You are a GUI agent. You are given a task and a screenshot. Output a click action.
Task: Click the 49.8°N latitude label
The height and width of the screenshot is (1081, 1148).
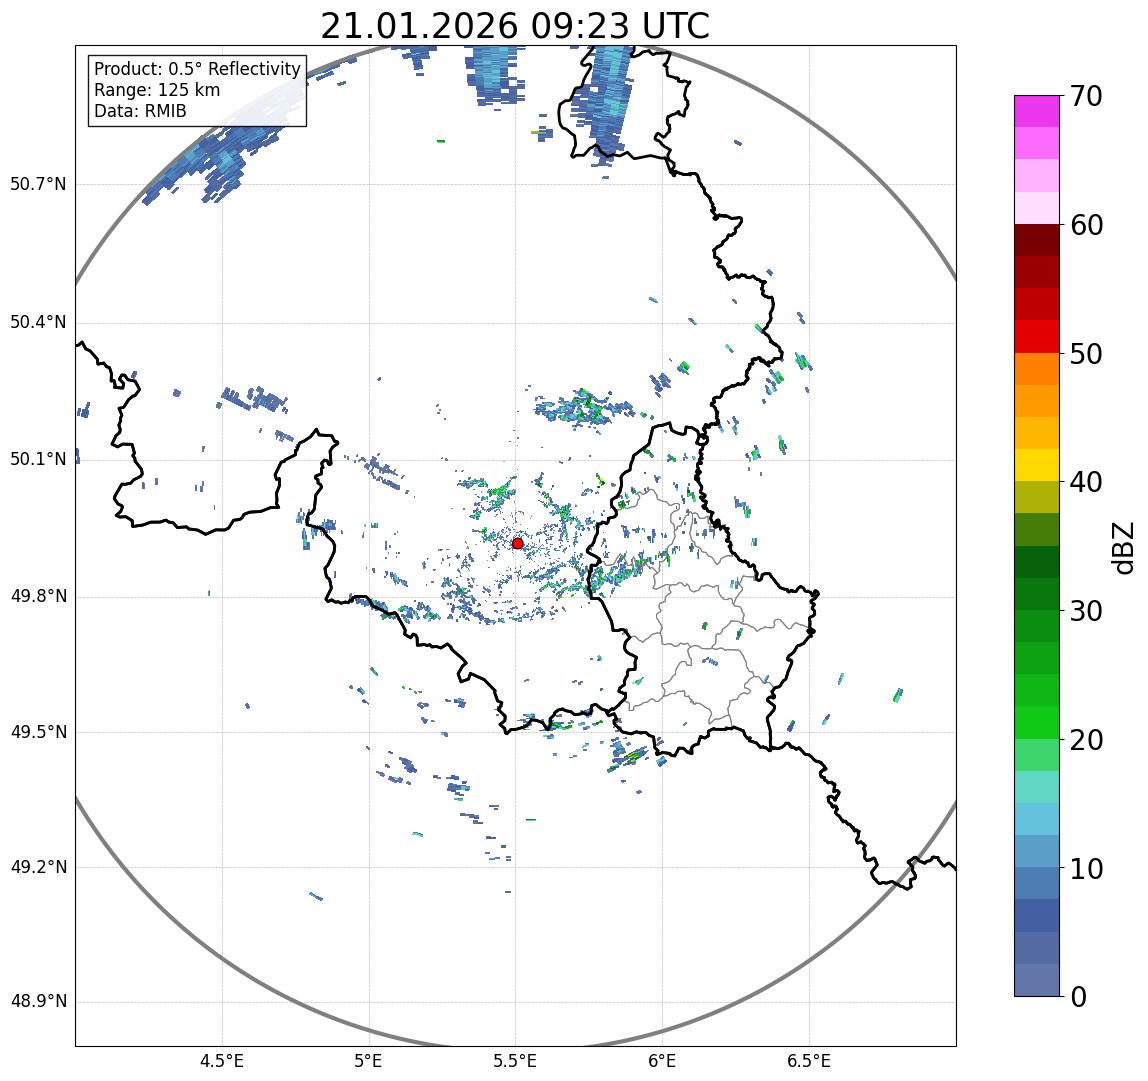[38, 596]
